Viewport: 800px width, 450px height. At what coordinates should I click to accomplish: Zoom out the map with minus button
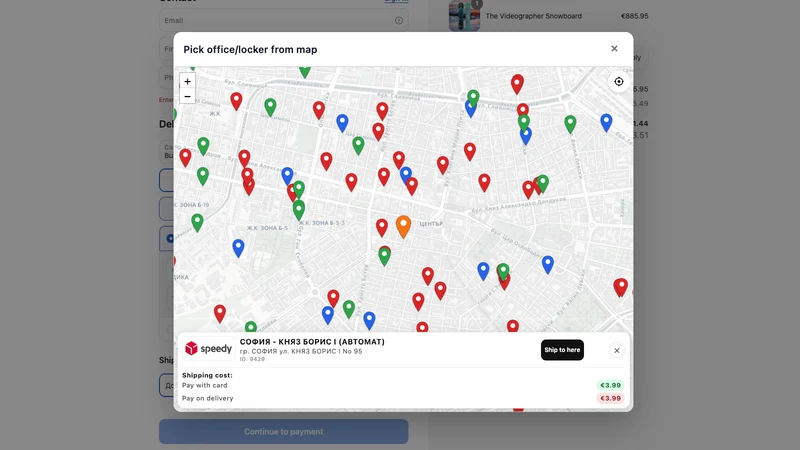pyautogui.click(x=187, y=96)
